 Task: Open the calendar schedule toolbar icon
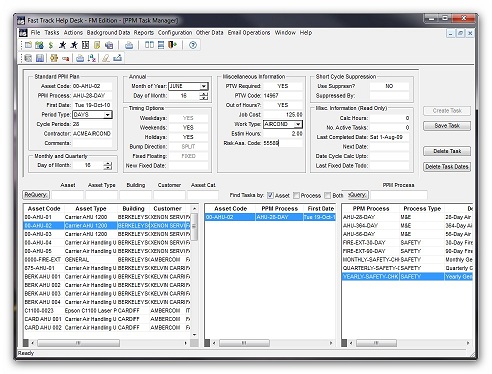[39, 45]
